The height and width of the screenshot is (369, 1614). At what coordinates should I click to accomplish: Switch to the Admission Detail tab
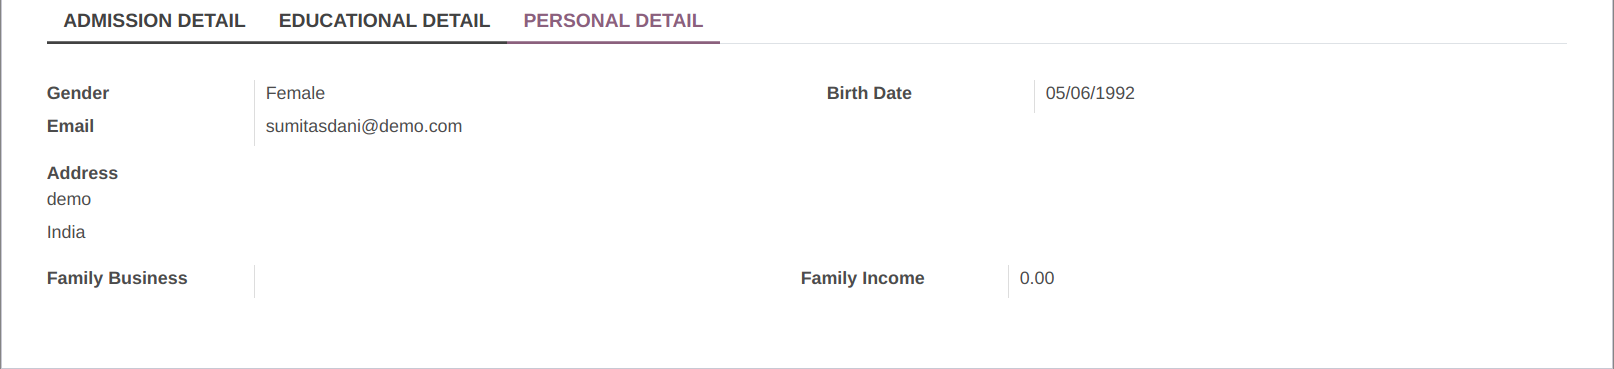pos(154,21)
